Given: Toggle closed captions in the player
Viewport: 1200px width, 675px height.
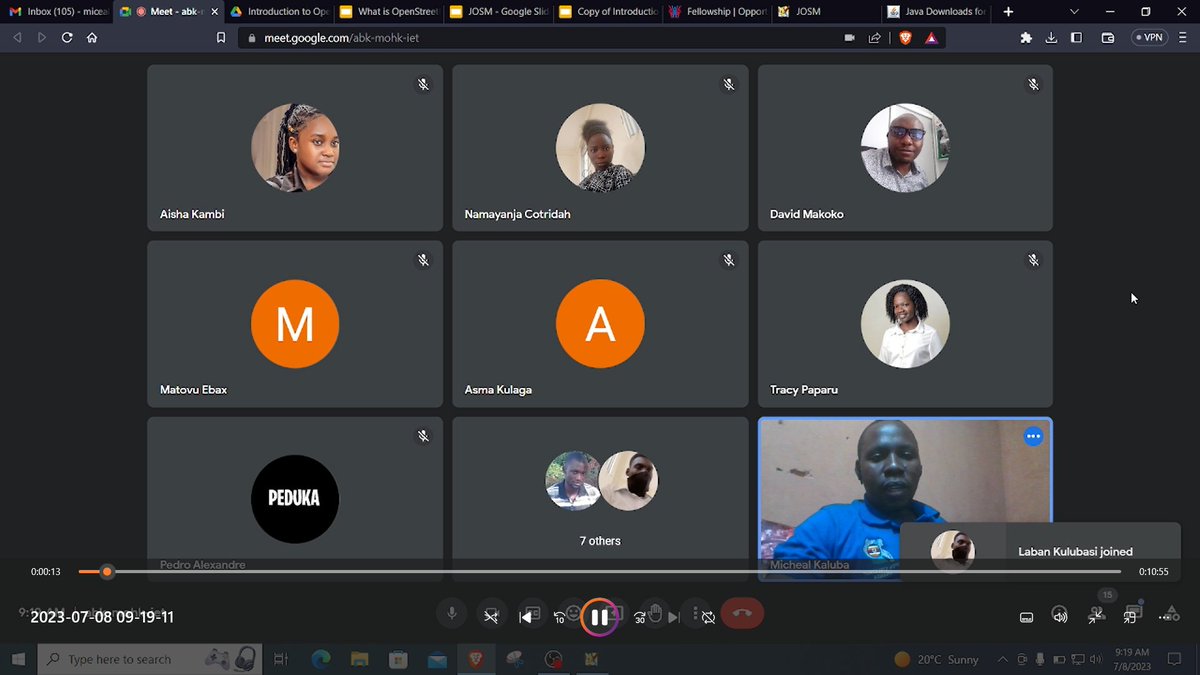Looking at the screenshot, I should 1026,617.
